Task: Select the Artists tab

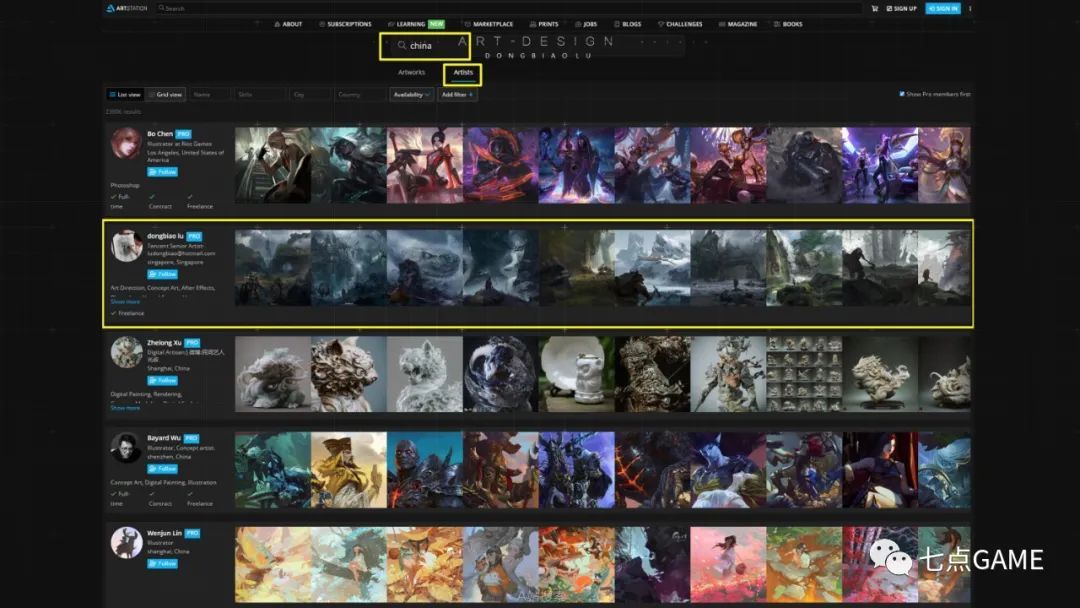Action: point(463,72)
